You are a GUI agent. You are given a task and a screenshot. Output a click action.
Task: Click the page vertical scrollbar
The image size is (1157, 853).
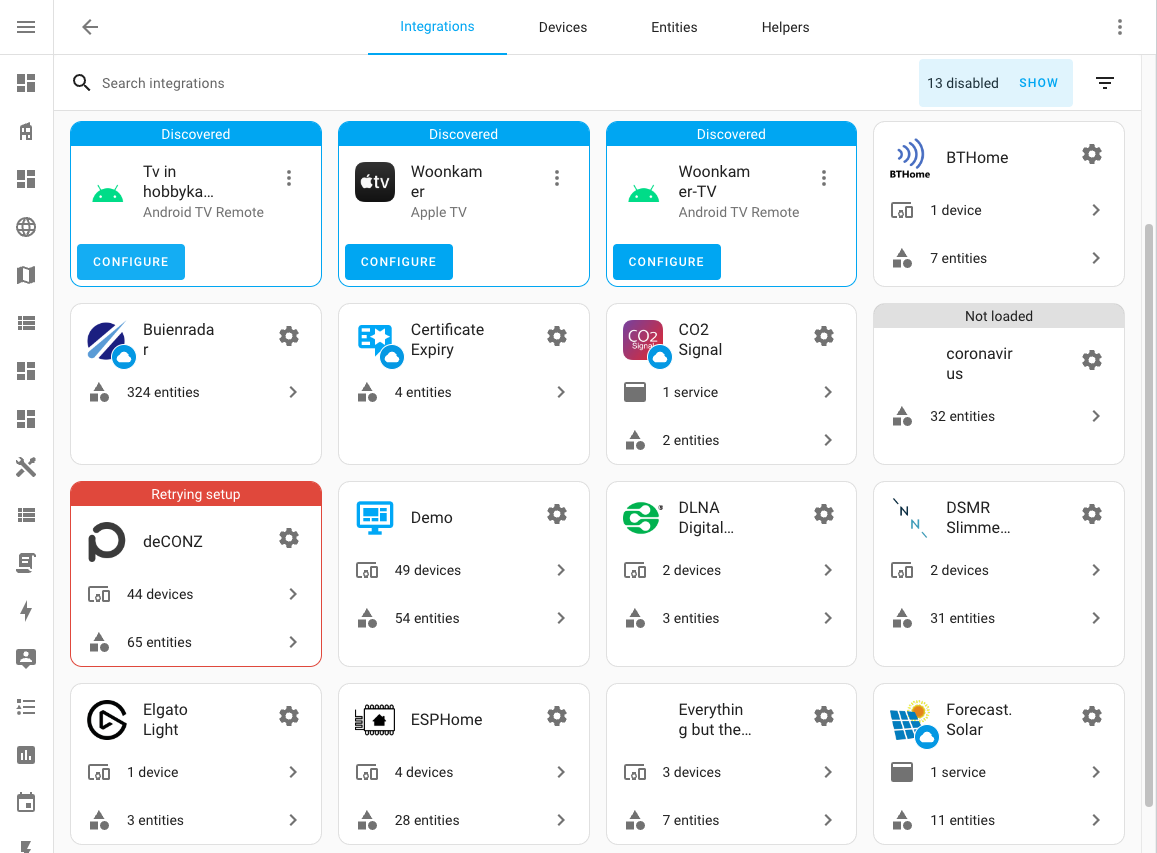point(1149,515)
